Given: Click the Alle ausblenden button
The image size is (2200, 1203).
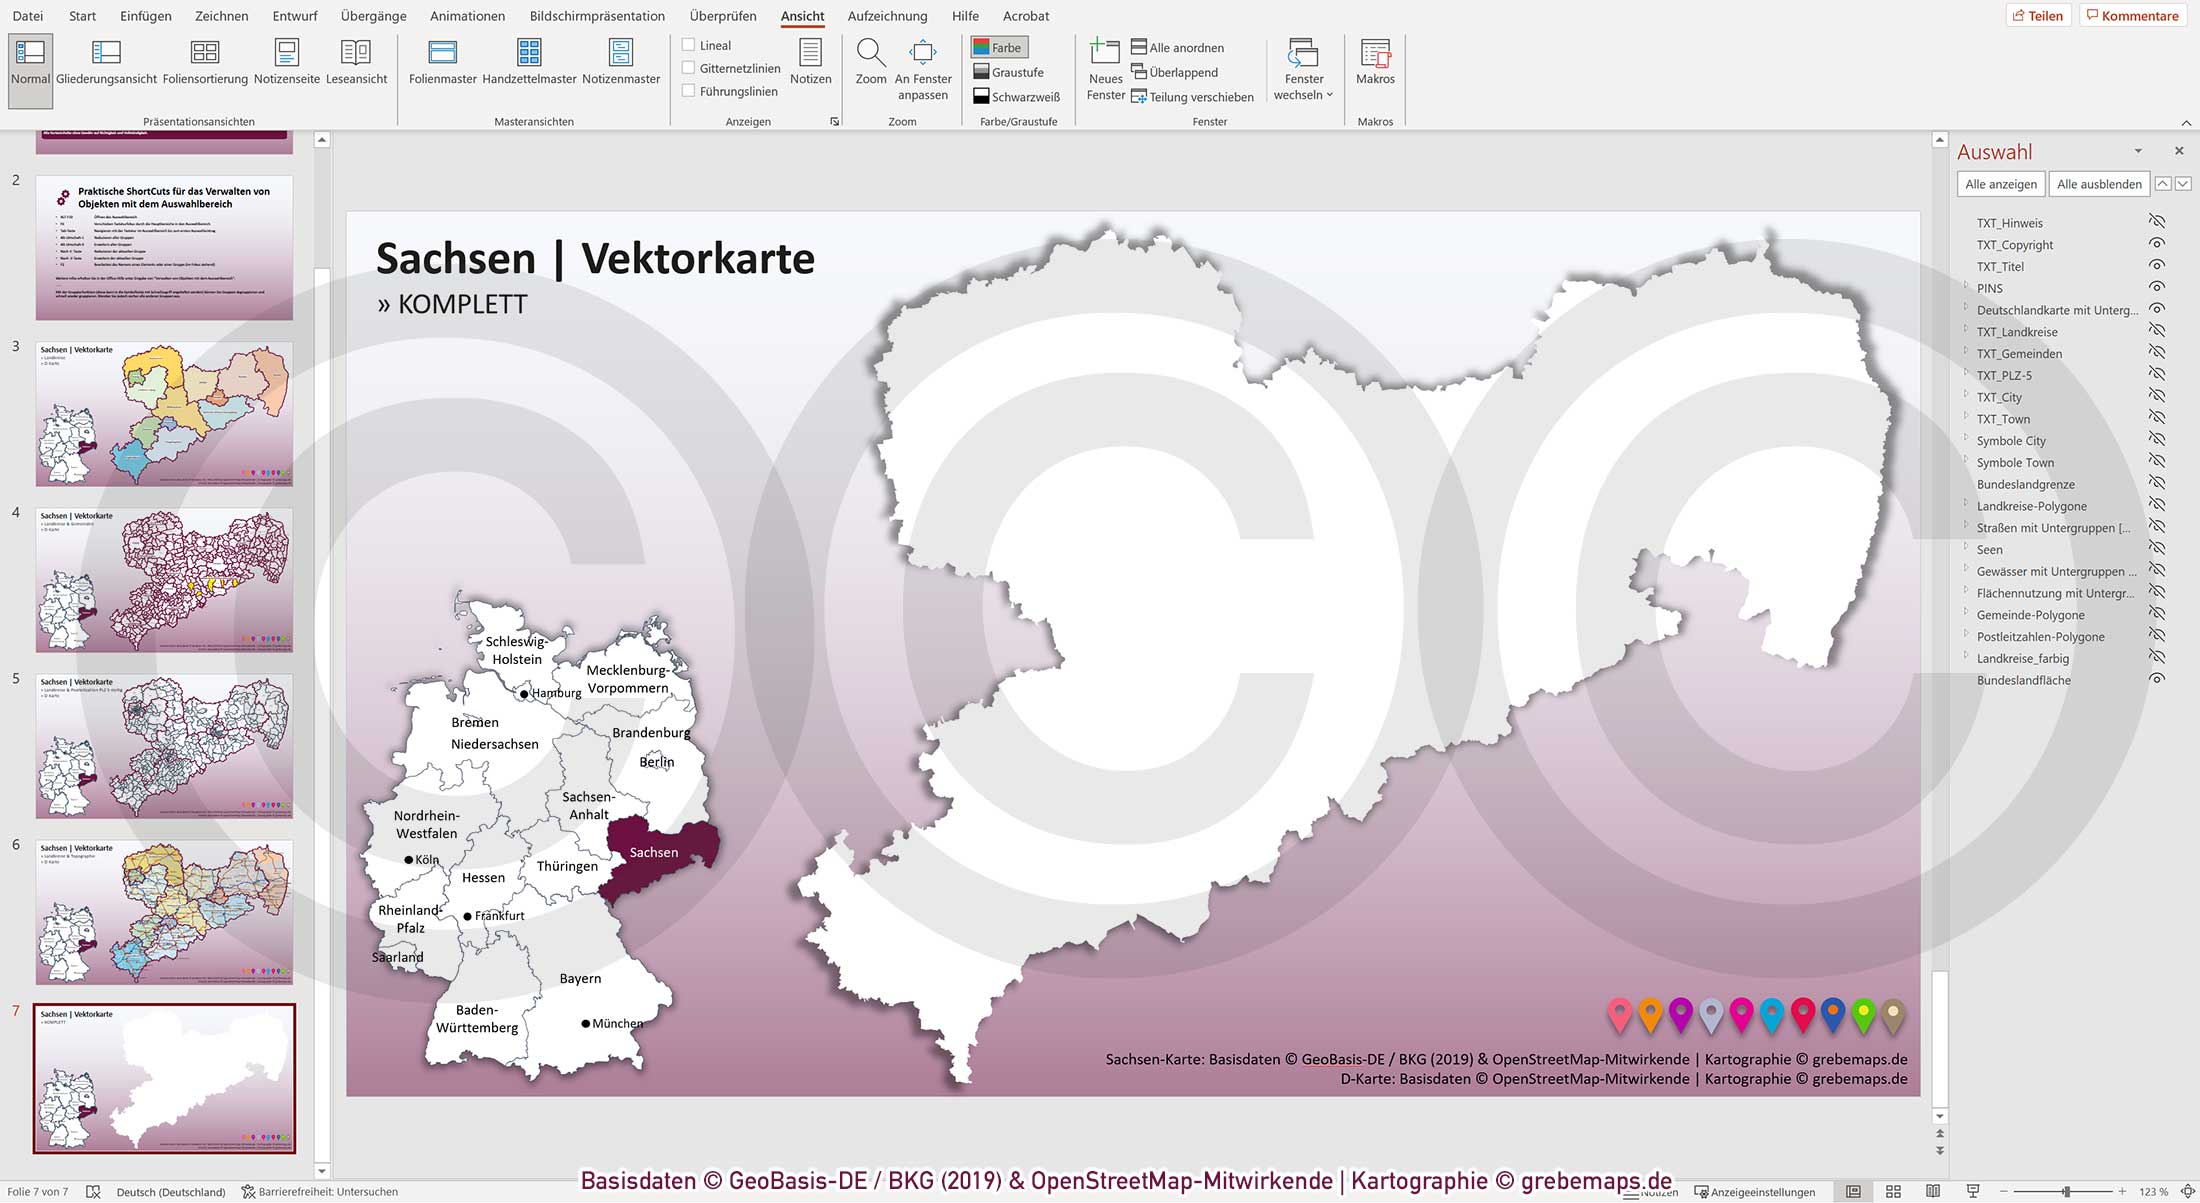Looking at the screenshot, I should pos(2098,183).
